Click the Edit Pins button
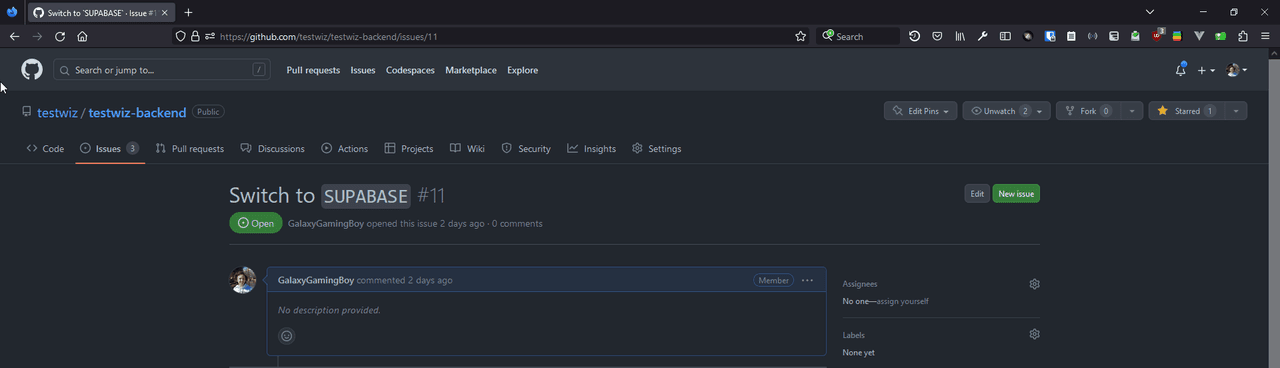The height and width of the screenshot is (368, 1280). click(921, 111)
